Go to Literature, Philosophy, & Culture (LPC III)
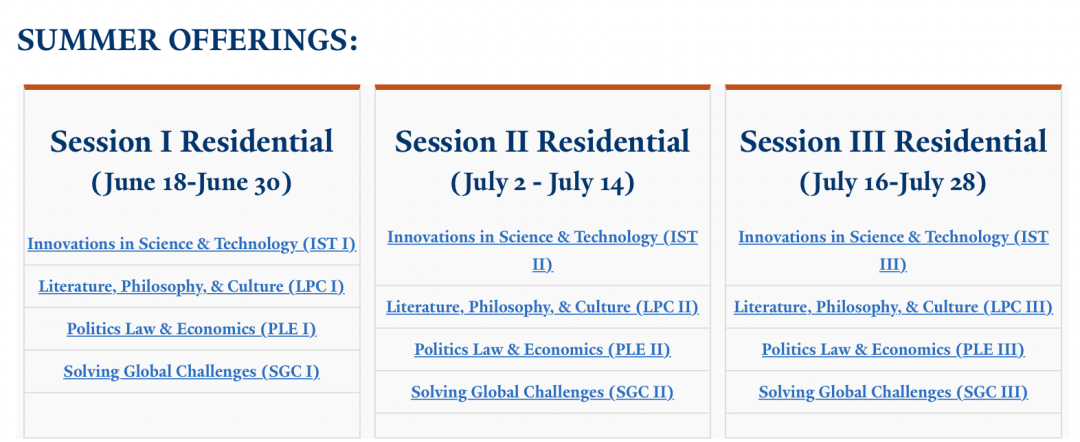The image size is (1080, 442). tap(893, 307)
